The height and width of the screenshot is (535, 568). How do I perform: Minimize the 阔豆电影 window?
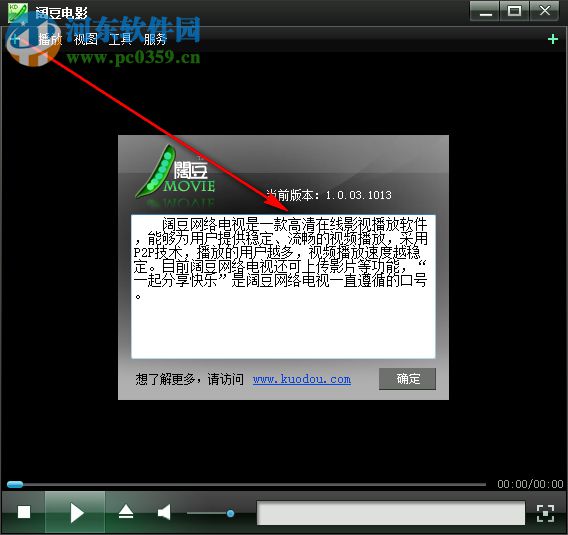(x=485, y=11)
